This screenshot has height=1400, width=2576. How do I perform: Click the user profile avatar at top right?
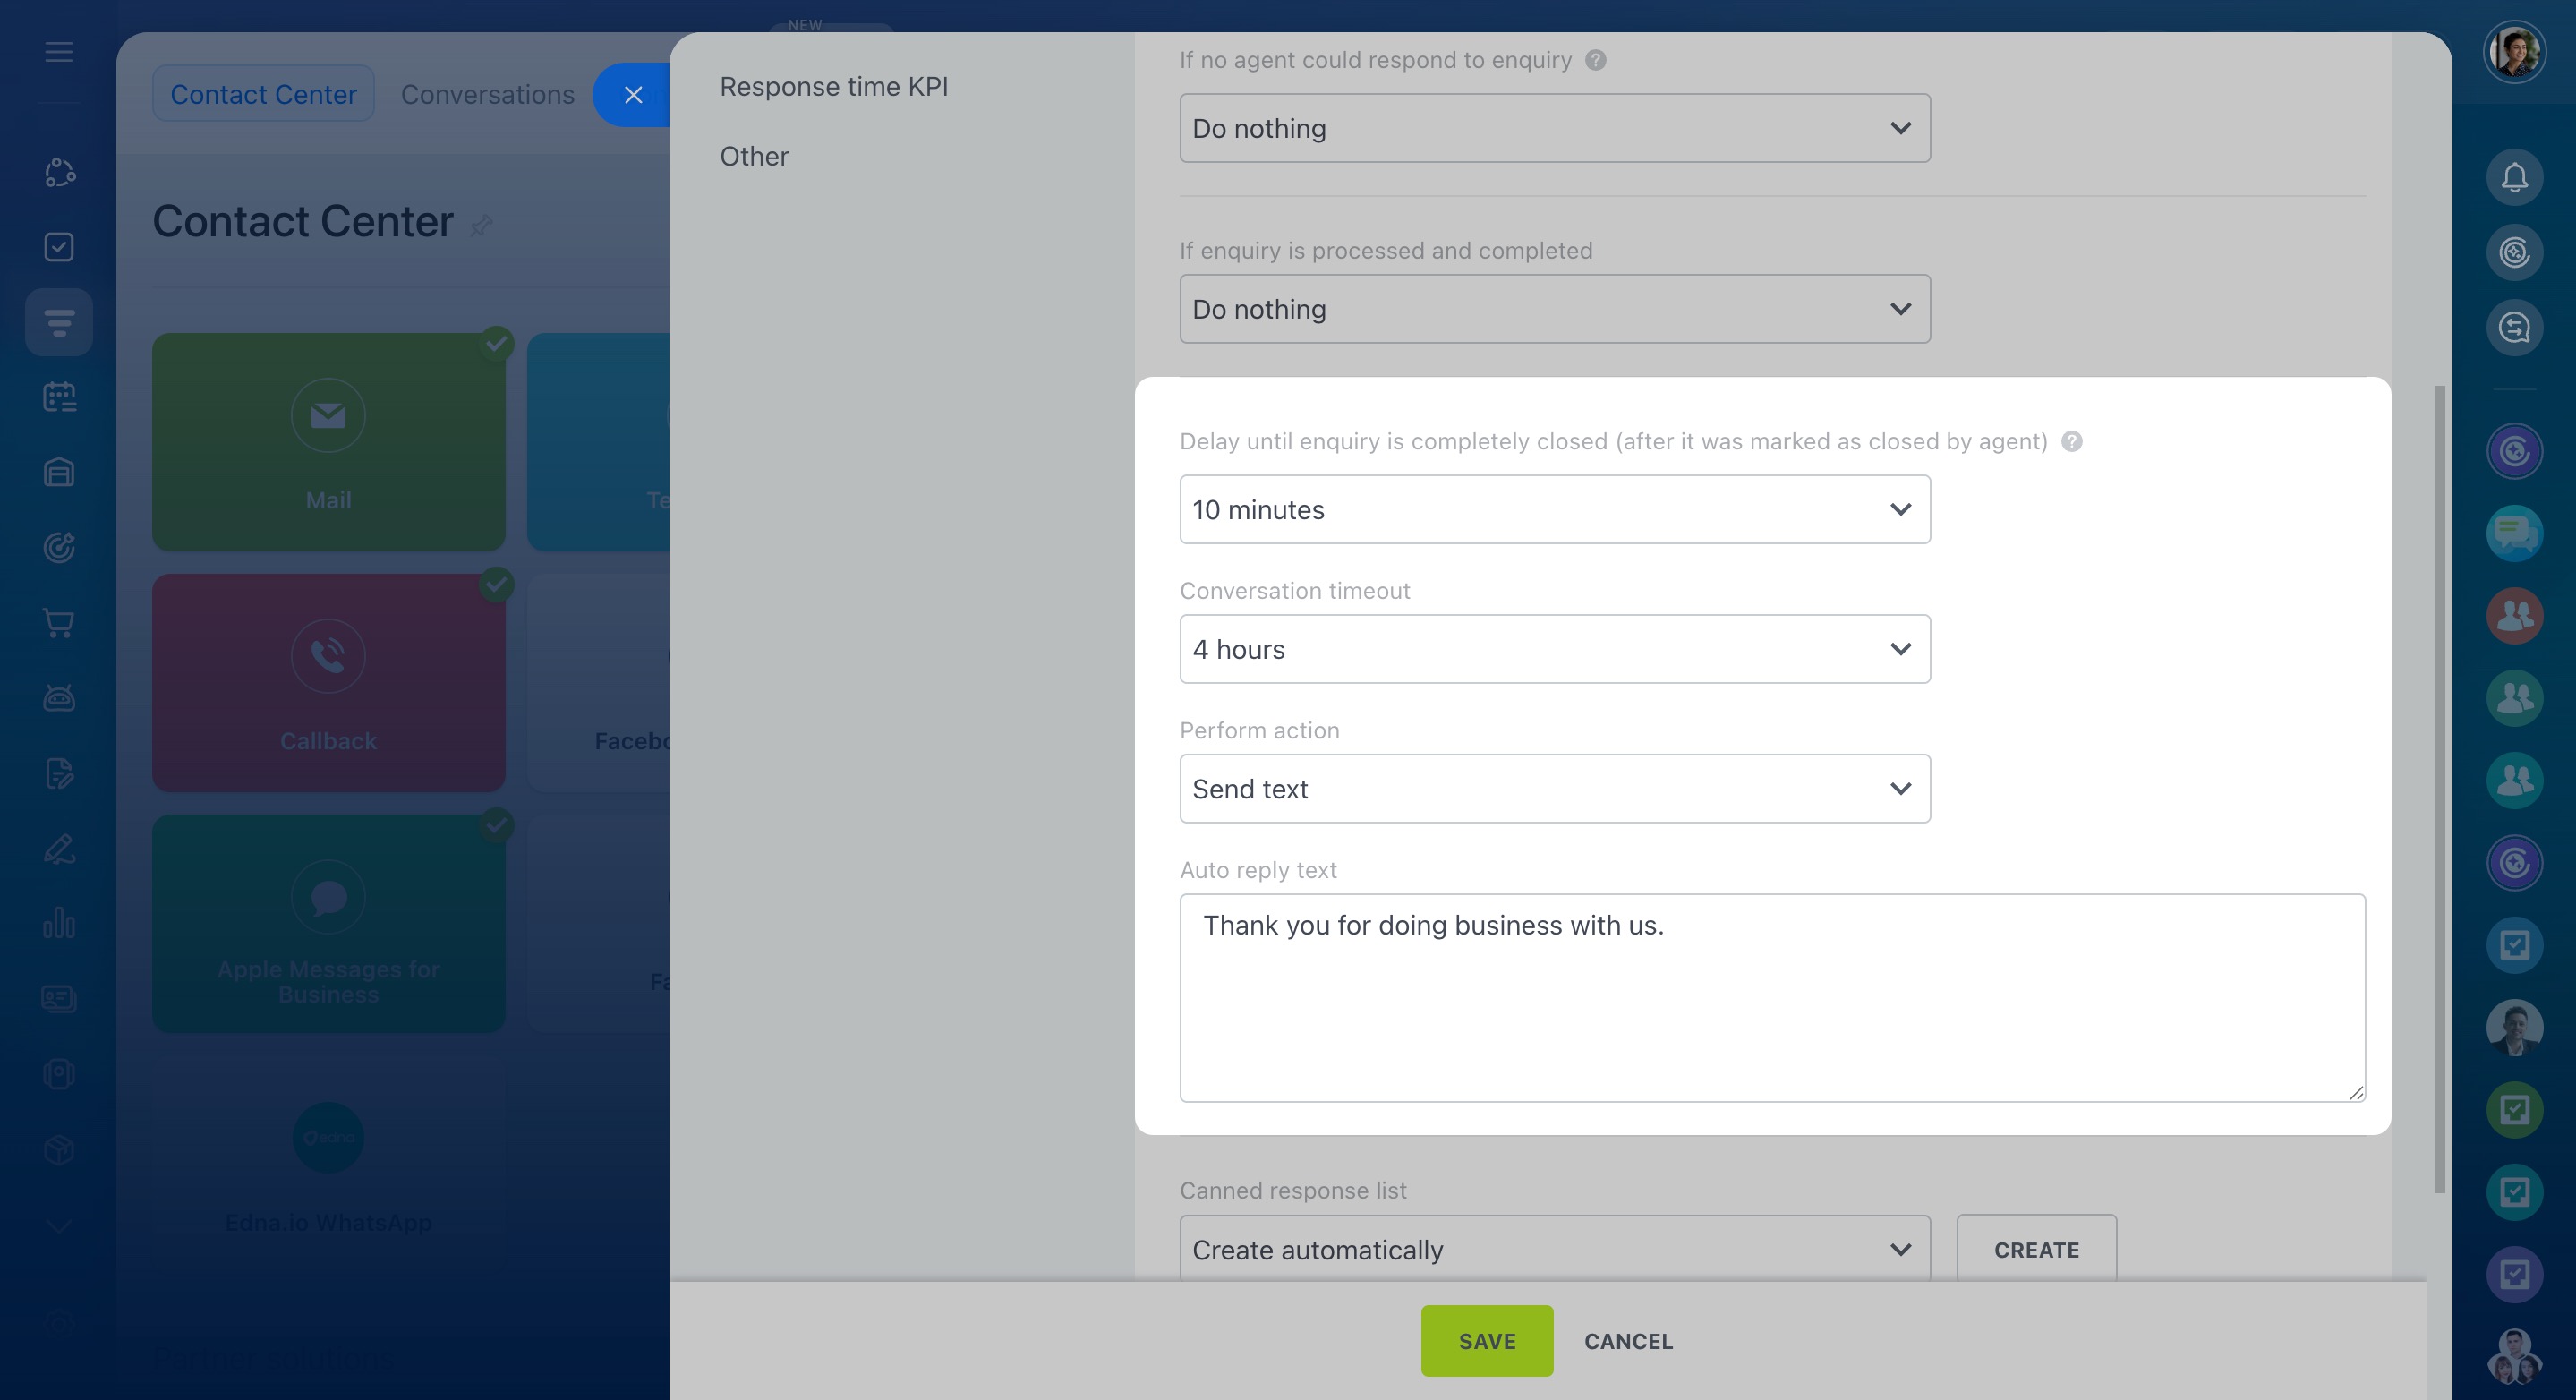(x=2514, y=52)
